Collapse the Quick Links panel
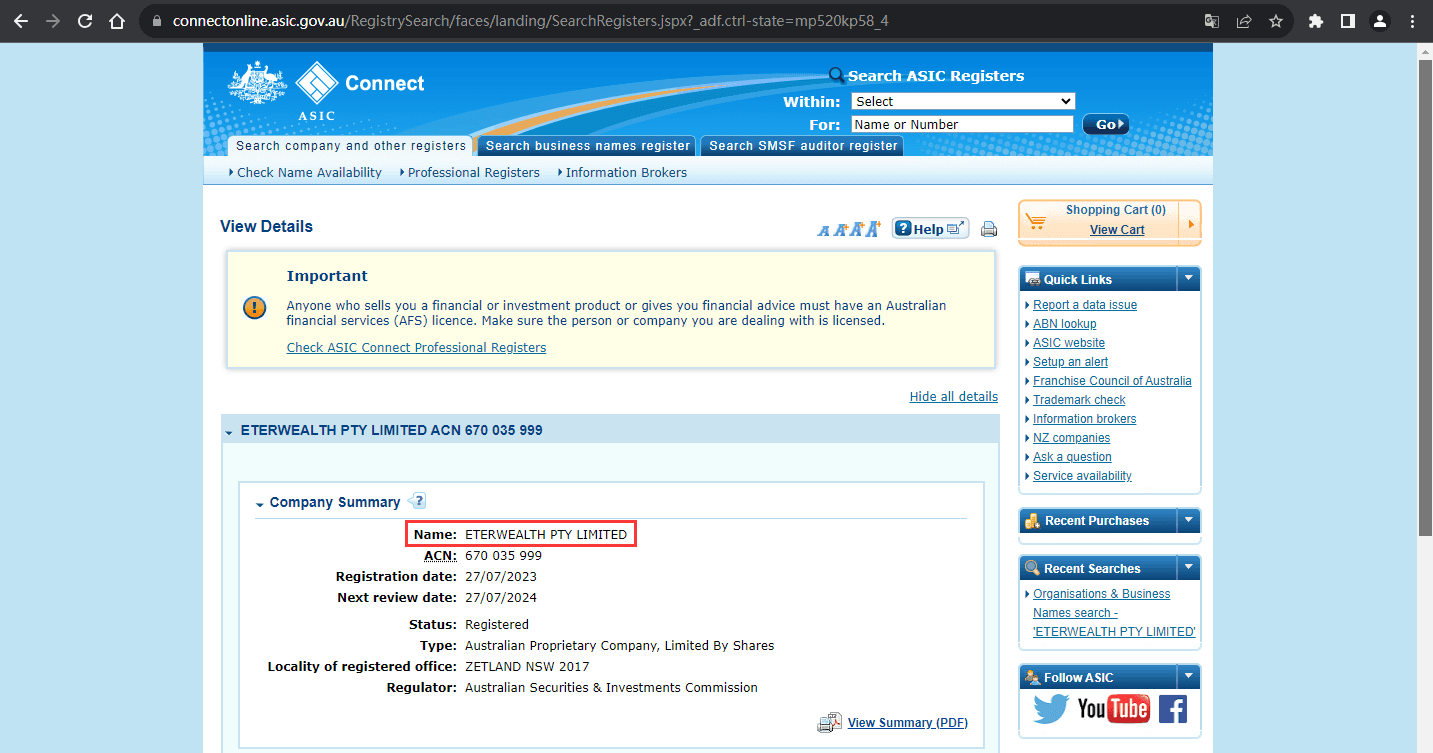1433x753 pixels. pyautogui.click(x=1188, y=279)
